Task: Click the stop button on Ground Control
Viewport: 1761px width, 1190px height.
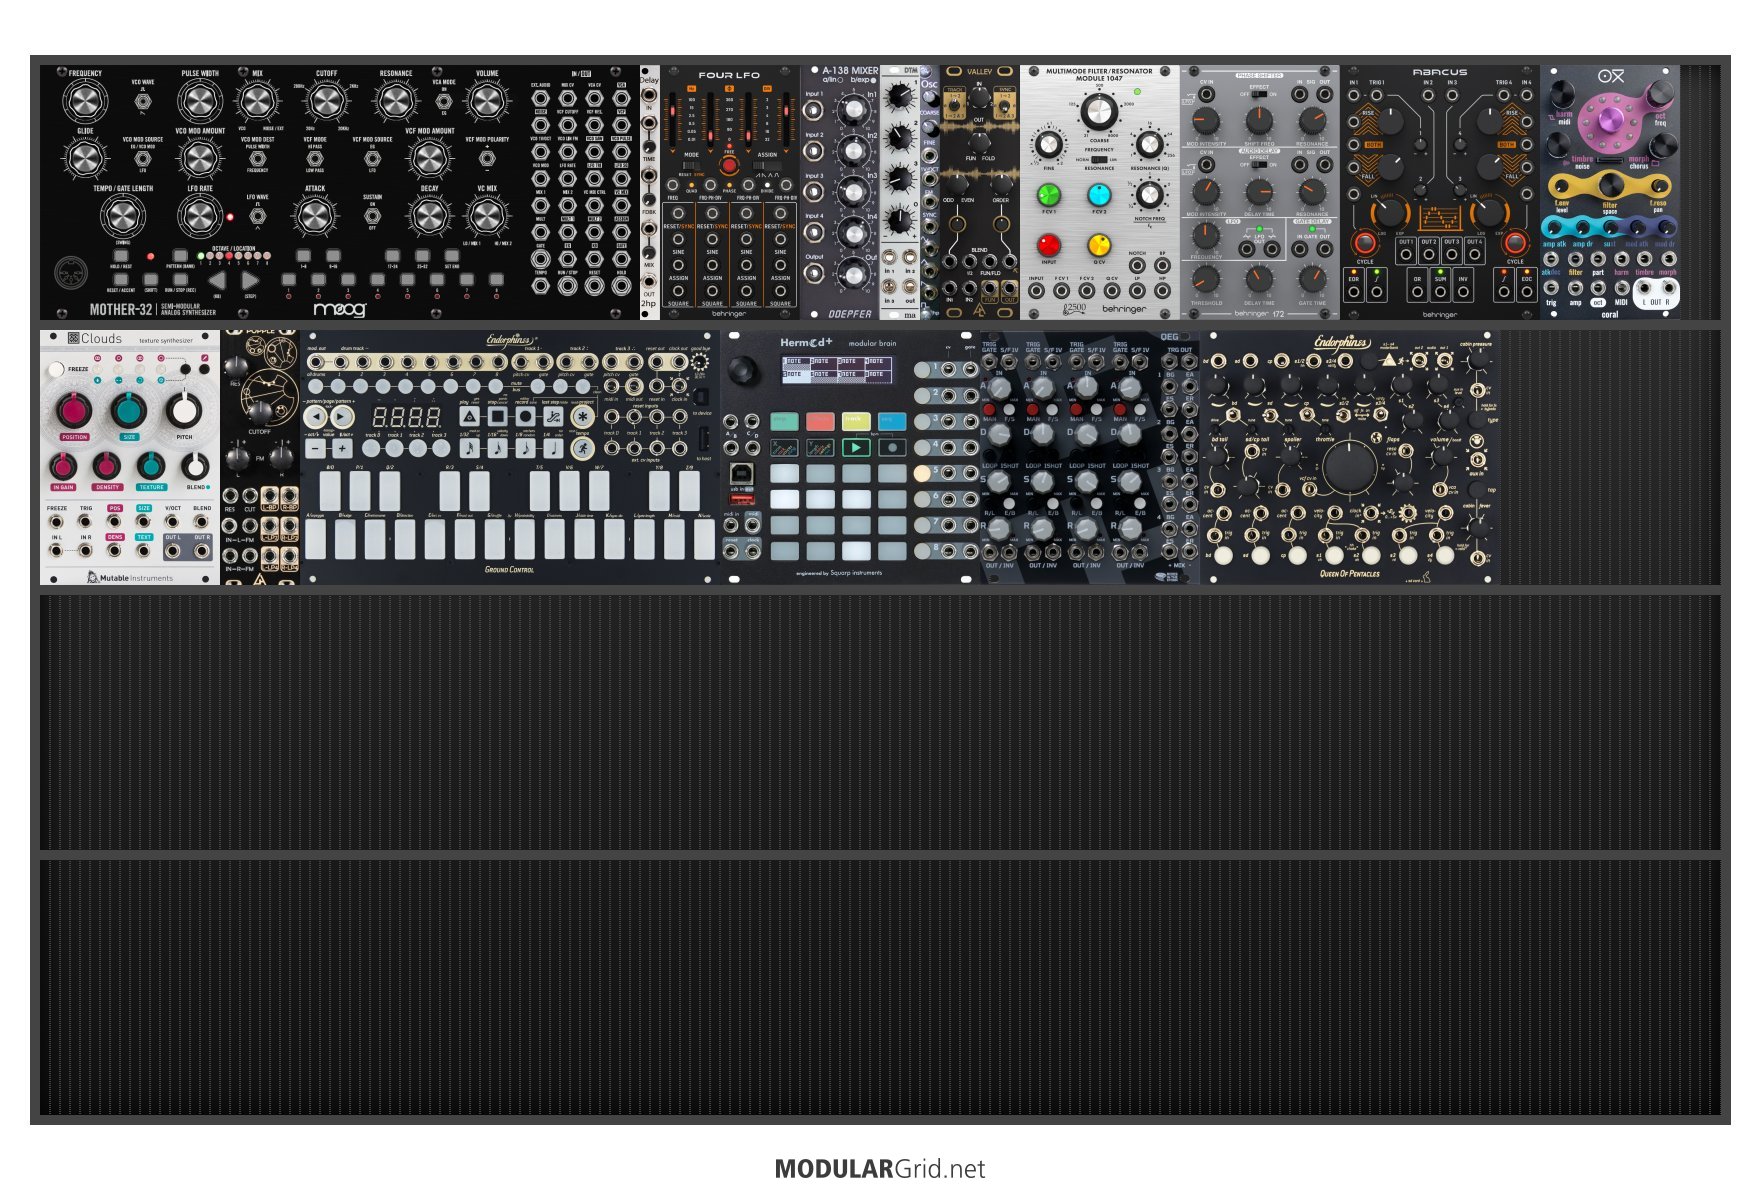Action: 497,416
